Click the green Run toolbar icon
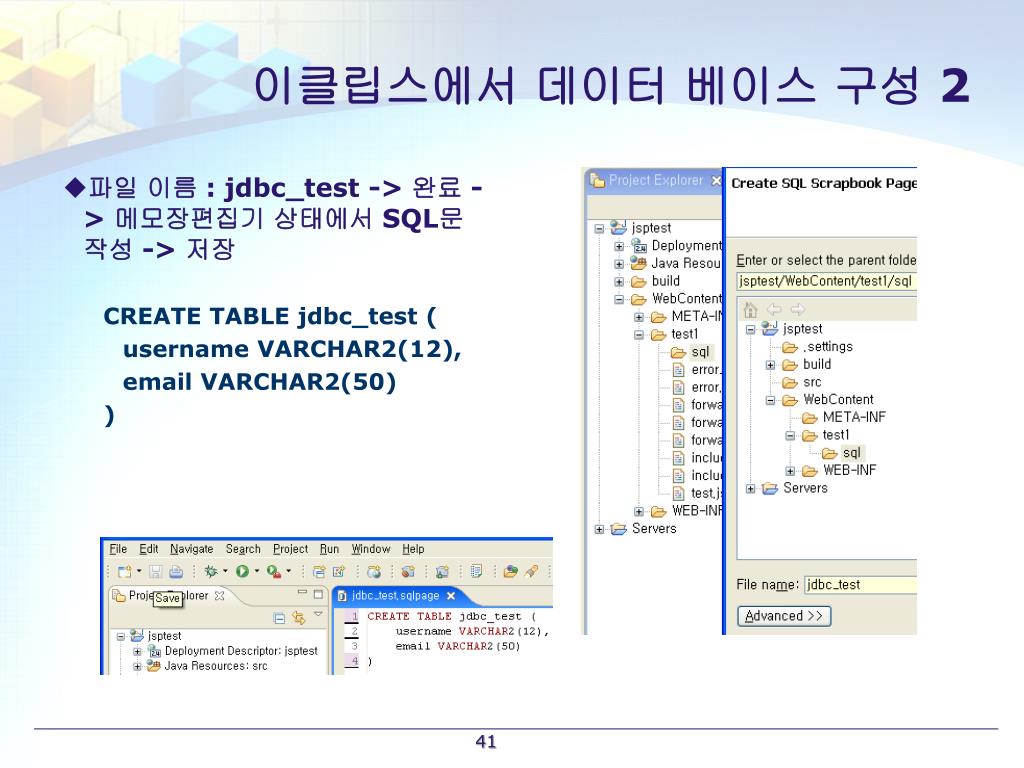The width and height of the screenshot is (1024, 768). (242, 571)
